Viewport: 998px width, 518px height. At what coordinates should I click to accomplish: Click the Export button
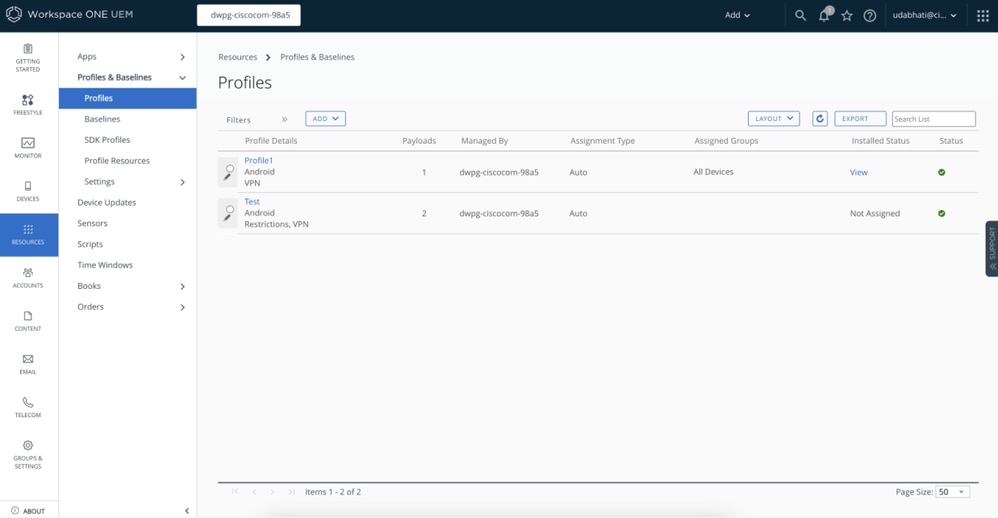tap(860, 118)
